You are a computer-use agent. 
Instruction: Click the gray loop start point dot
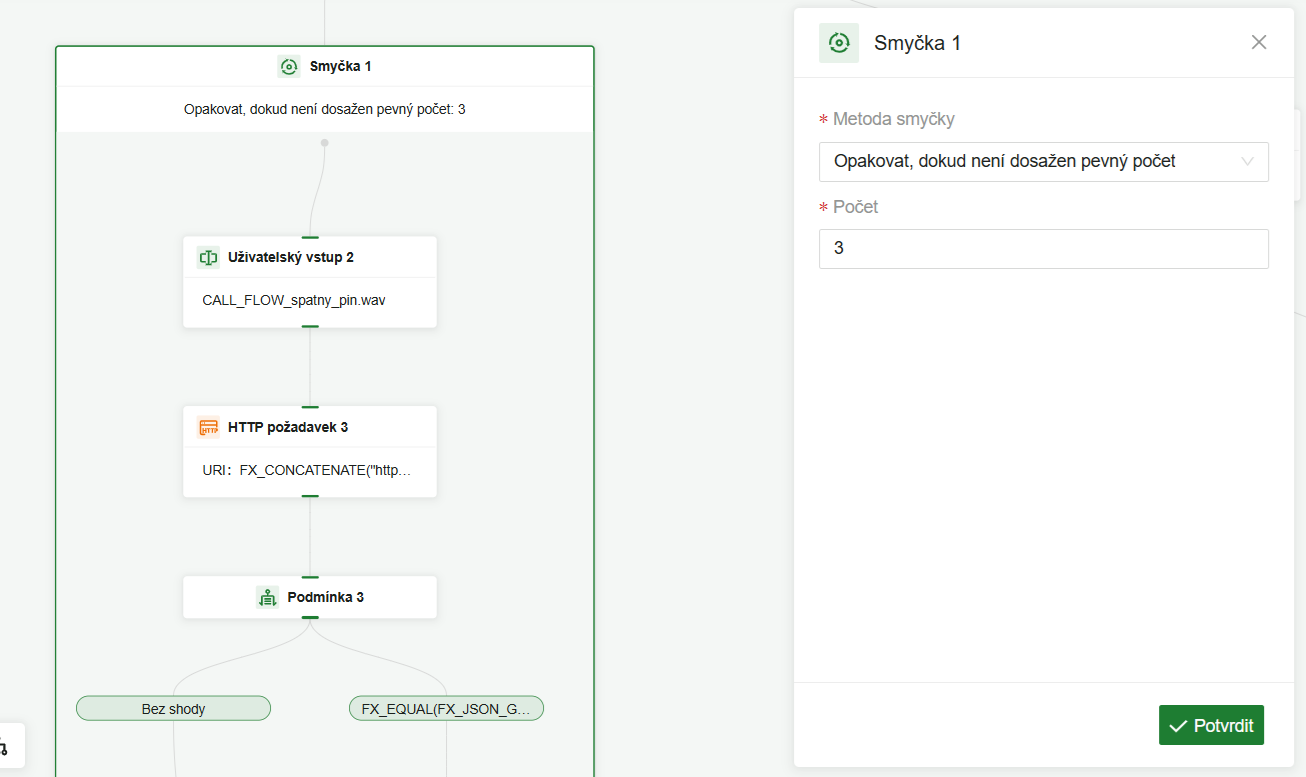click(x=324, y=143)
